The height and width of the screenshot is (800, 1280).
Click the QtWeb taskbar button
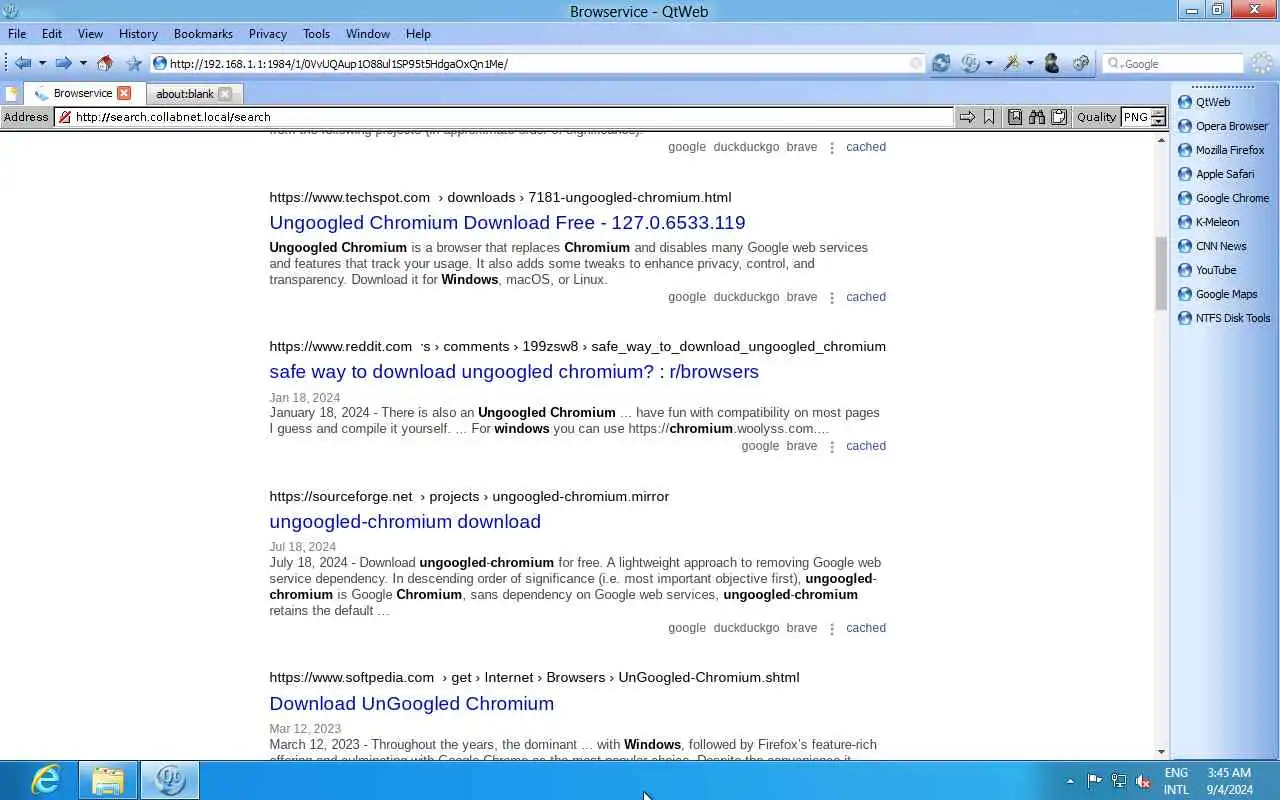pos(169,780)
